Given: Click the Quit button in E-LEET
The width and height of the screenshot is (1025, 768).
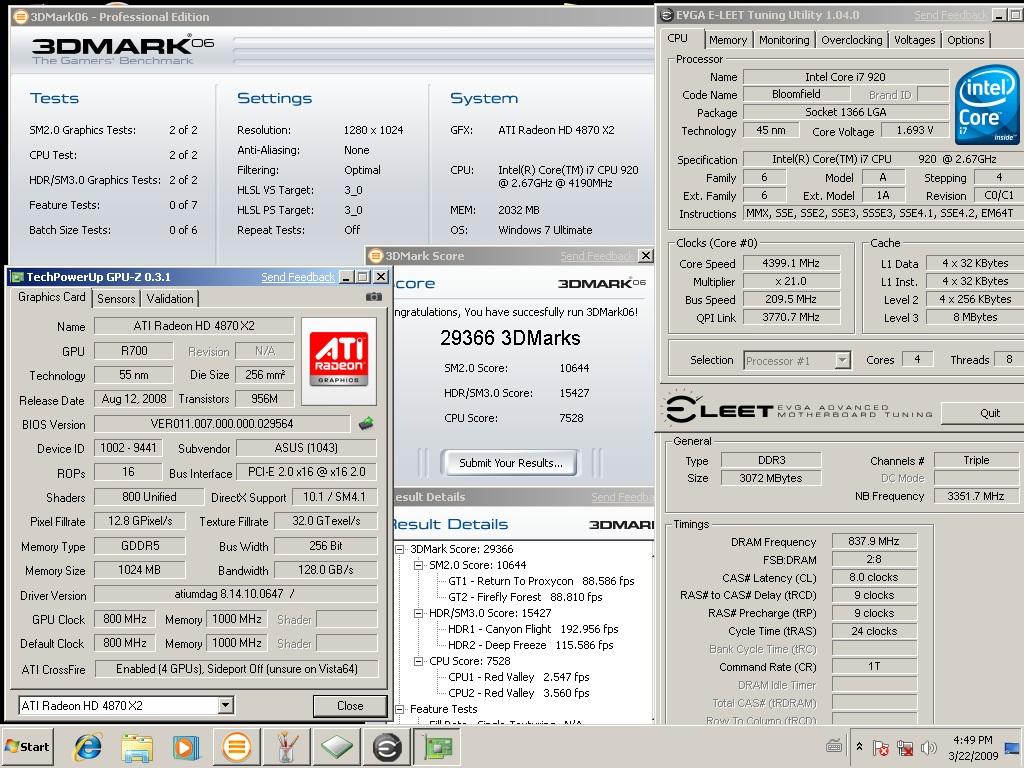Looking at the screenshot, I should point(981,413).
